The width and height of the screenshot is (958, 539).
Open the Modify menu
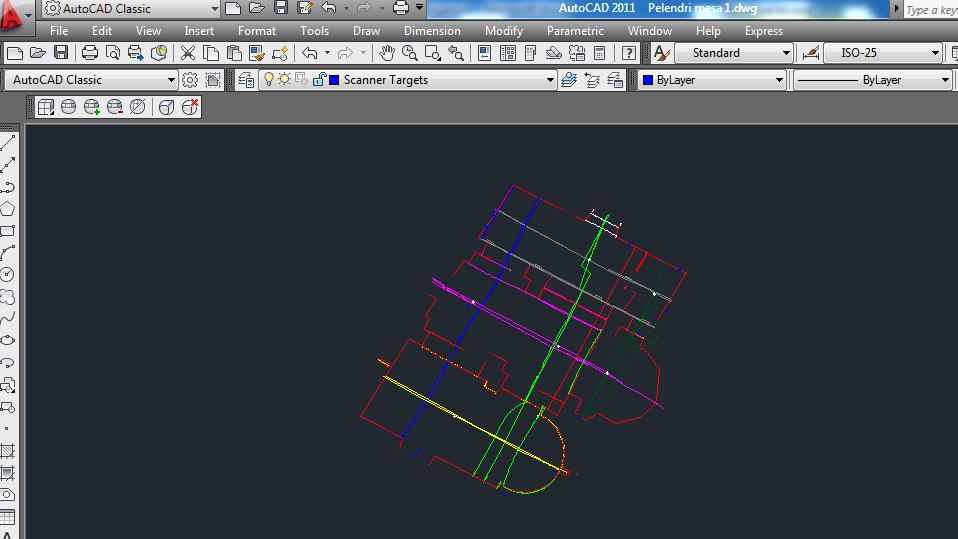[x=503, y=31]
